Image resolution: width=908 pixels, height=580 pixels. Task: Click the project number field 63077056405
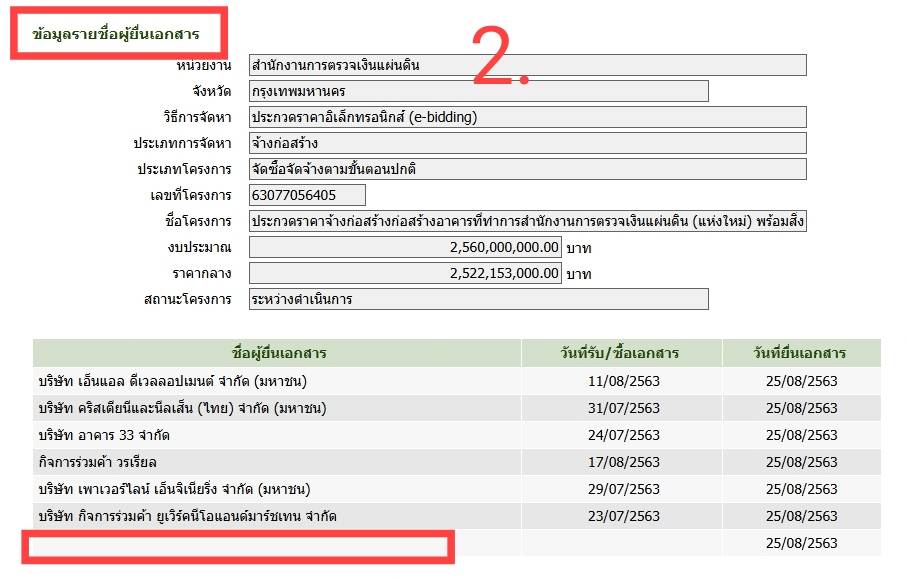(307, 195)
